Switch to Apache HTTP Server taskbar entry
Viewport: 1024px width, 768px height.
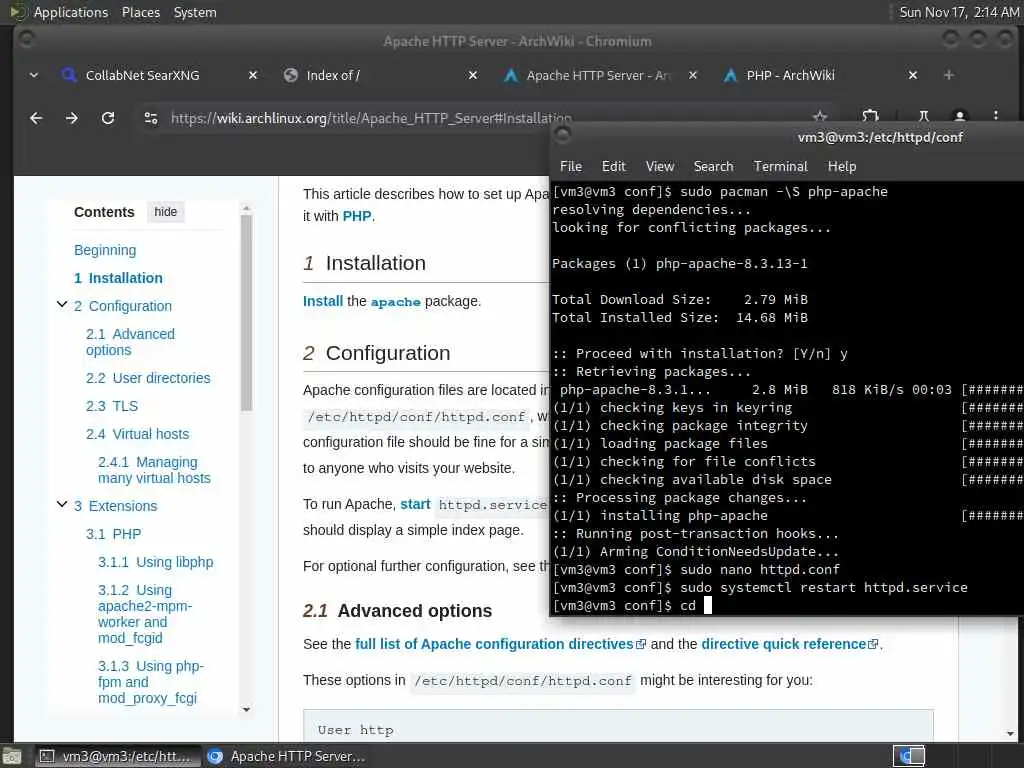click(287, 756)
